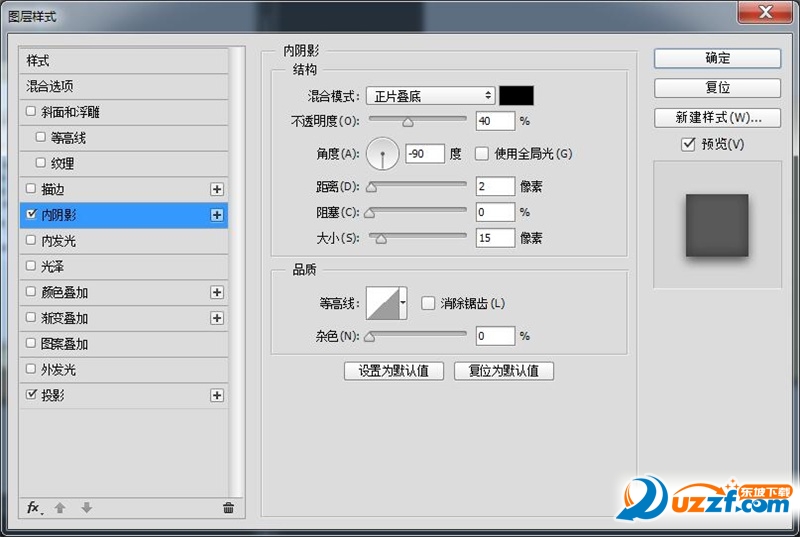Enable the 渐变叠加 checkbox

[31, 317]
